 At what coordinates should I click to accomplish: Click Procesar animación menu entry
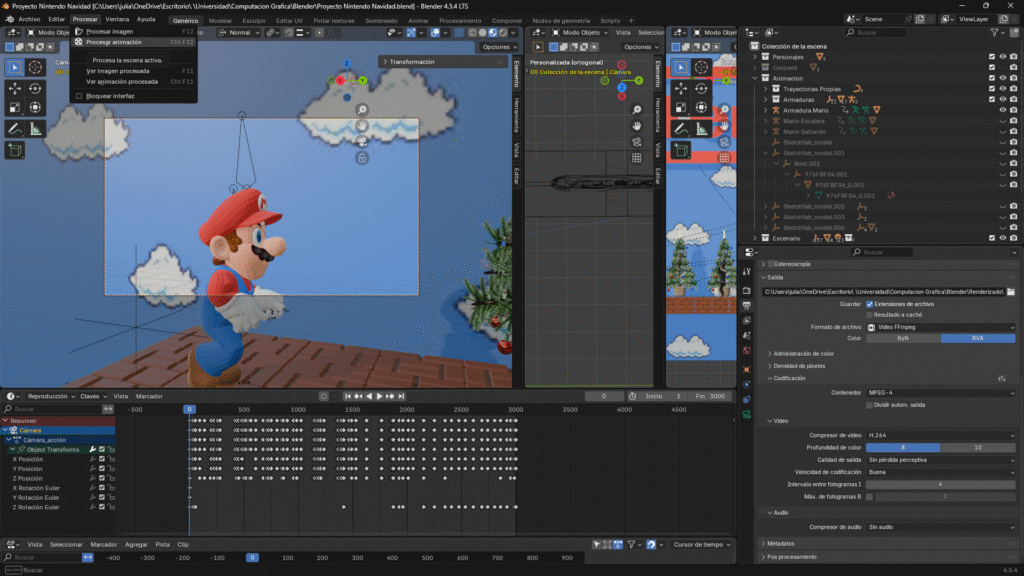point(113,42)
